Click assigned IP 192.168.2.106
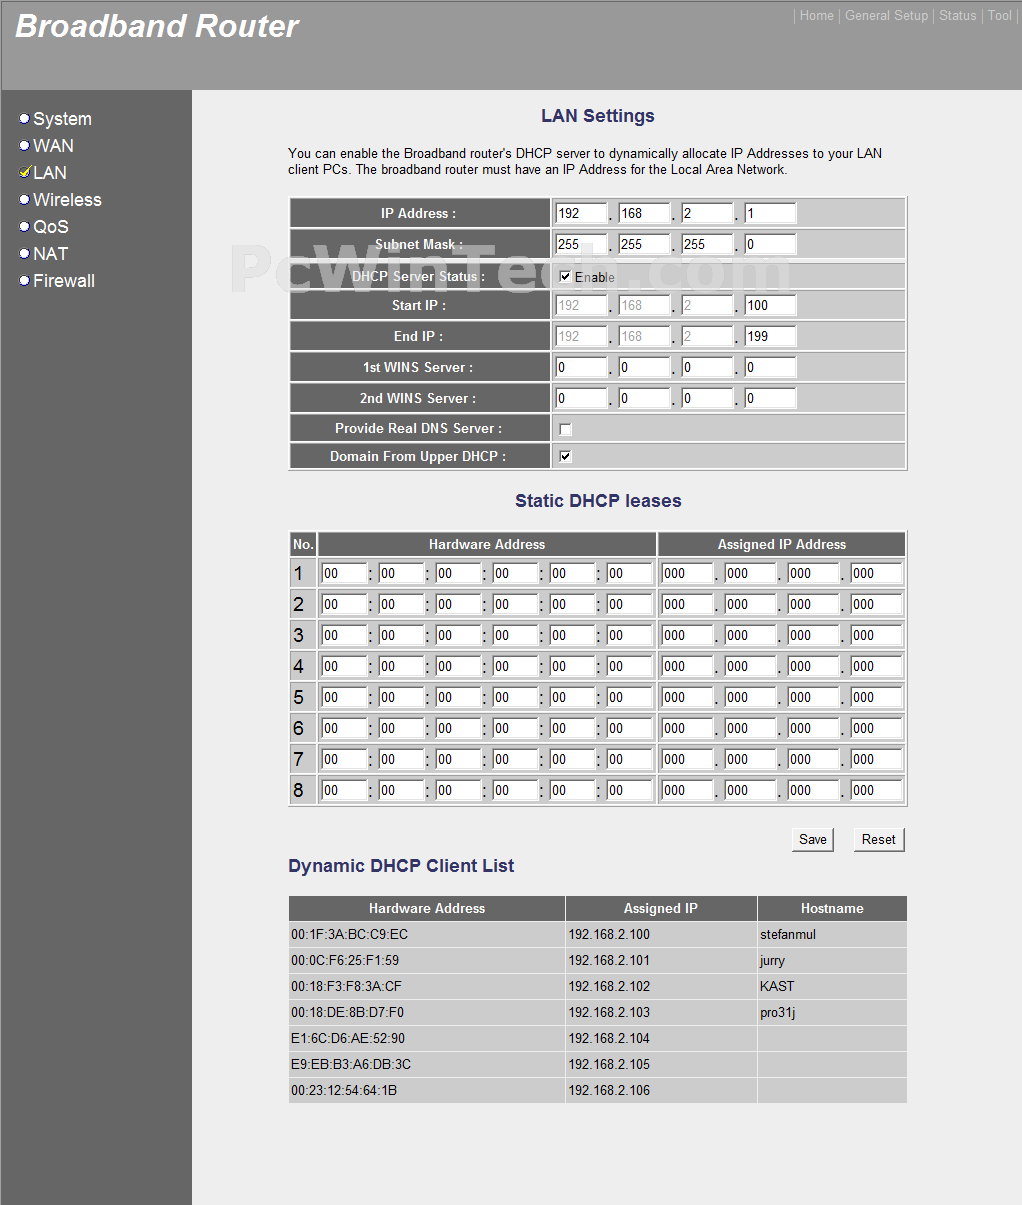 click(609, 1090)
